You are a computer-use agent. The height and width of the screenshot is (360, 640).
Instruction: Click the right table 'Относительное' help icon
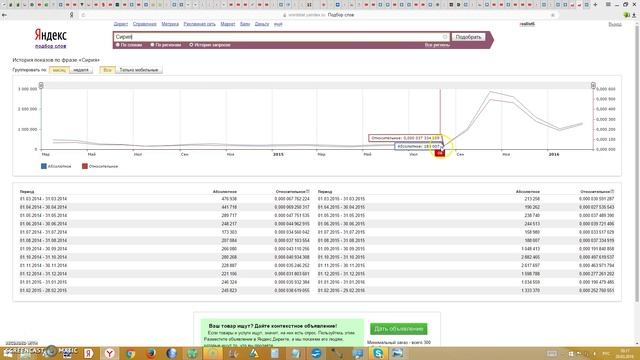tap(612, 191)
